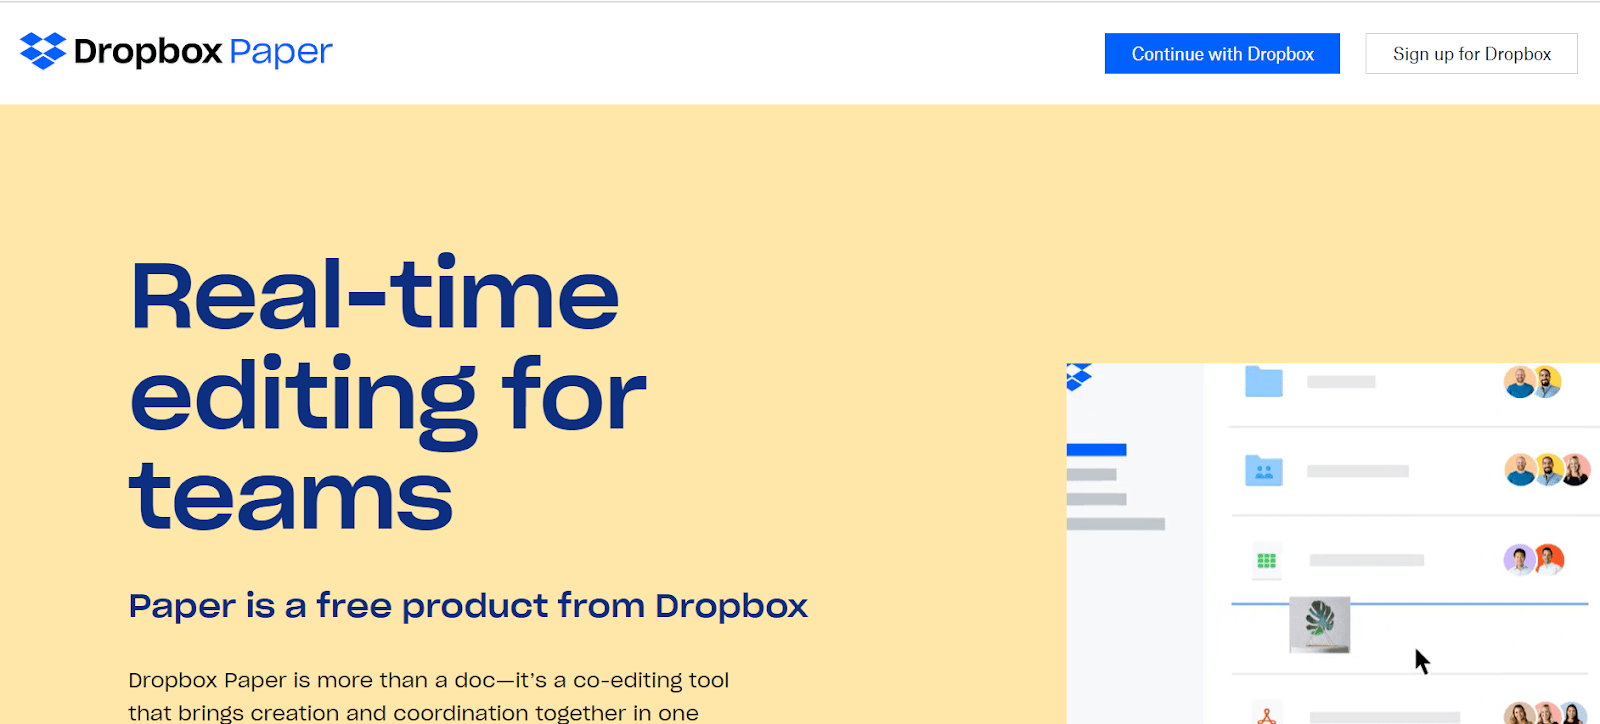1600x724 pixels.
Task: Click the avatars on the spreadsheet row
Action: (x=1534, y=559)
